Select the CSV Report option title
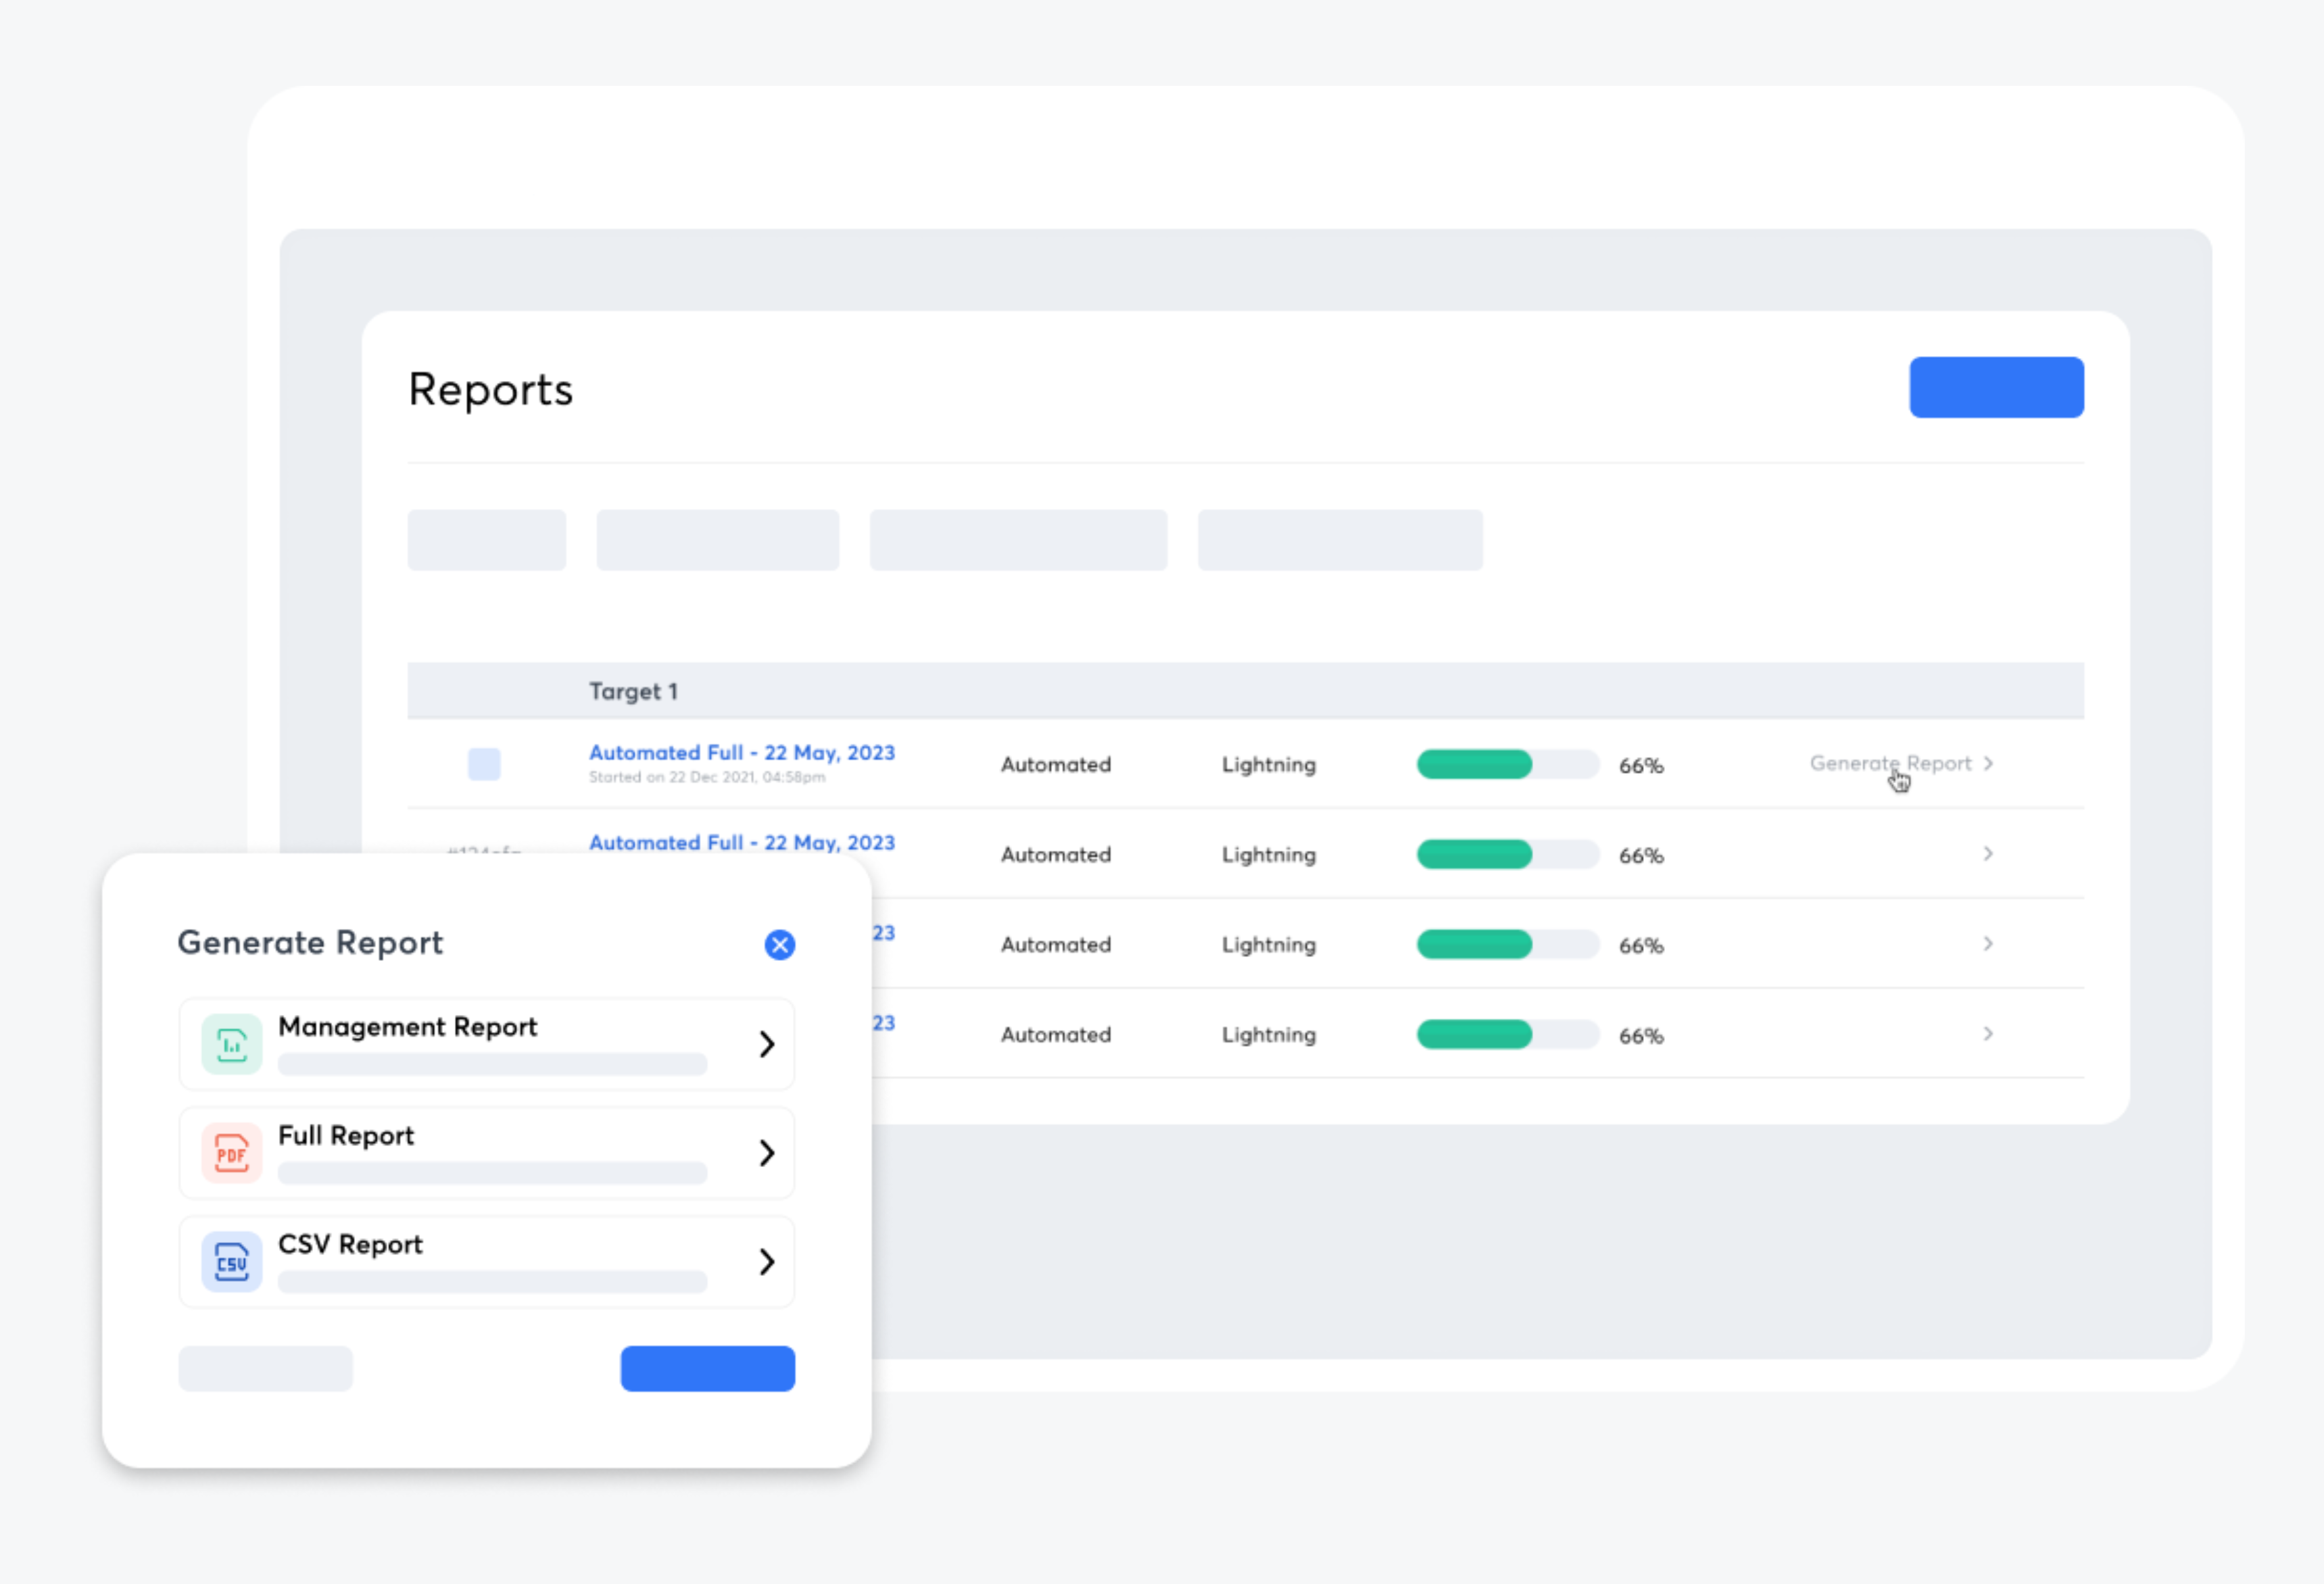Image resolution: width=2324 pixels, height=1584 pixels. click(x=350, y=1245)
